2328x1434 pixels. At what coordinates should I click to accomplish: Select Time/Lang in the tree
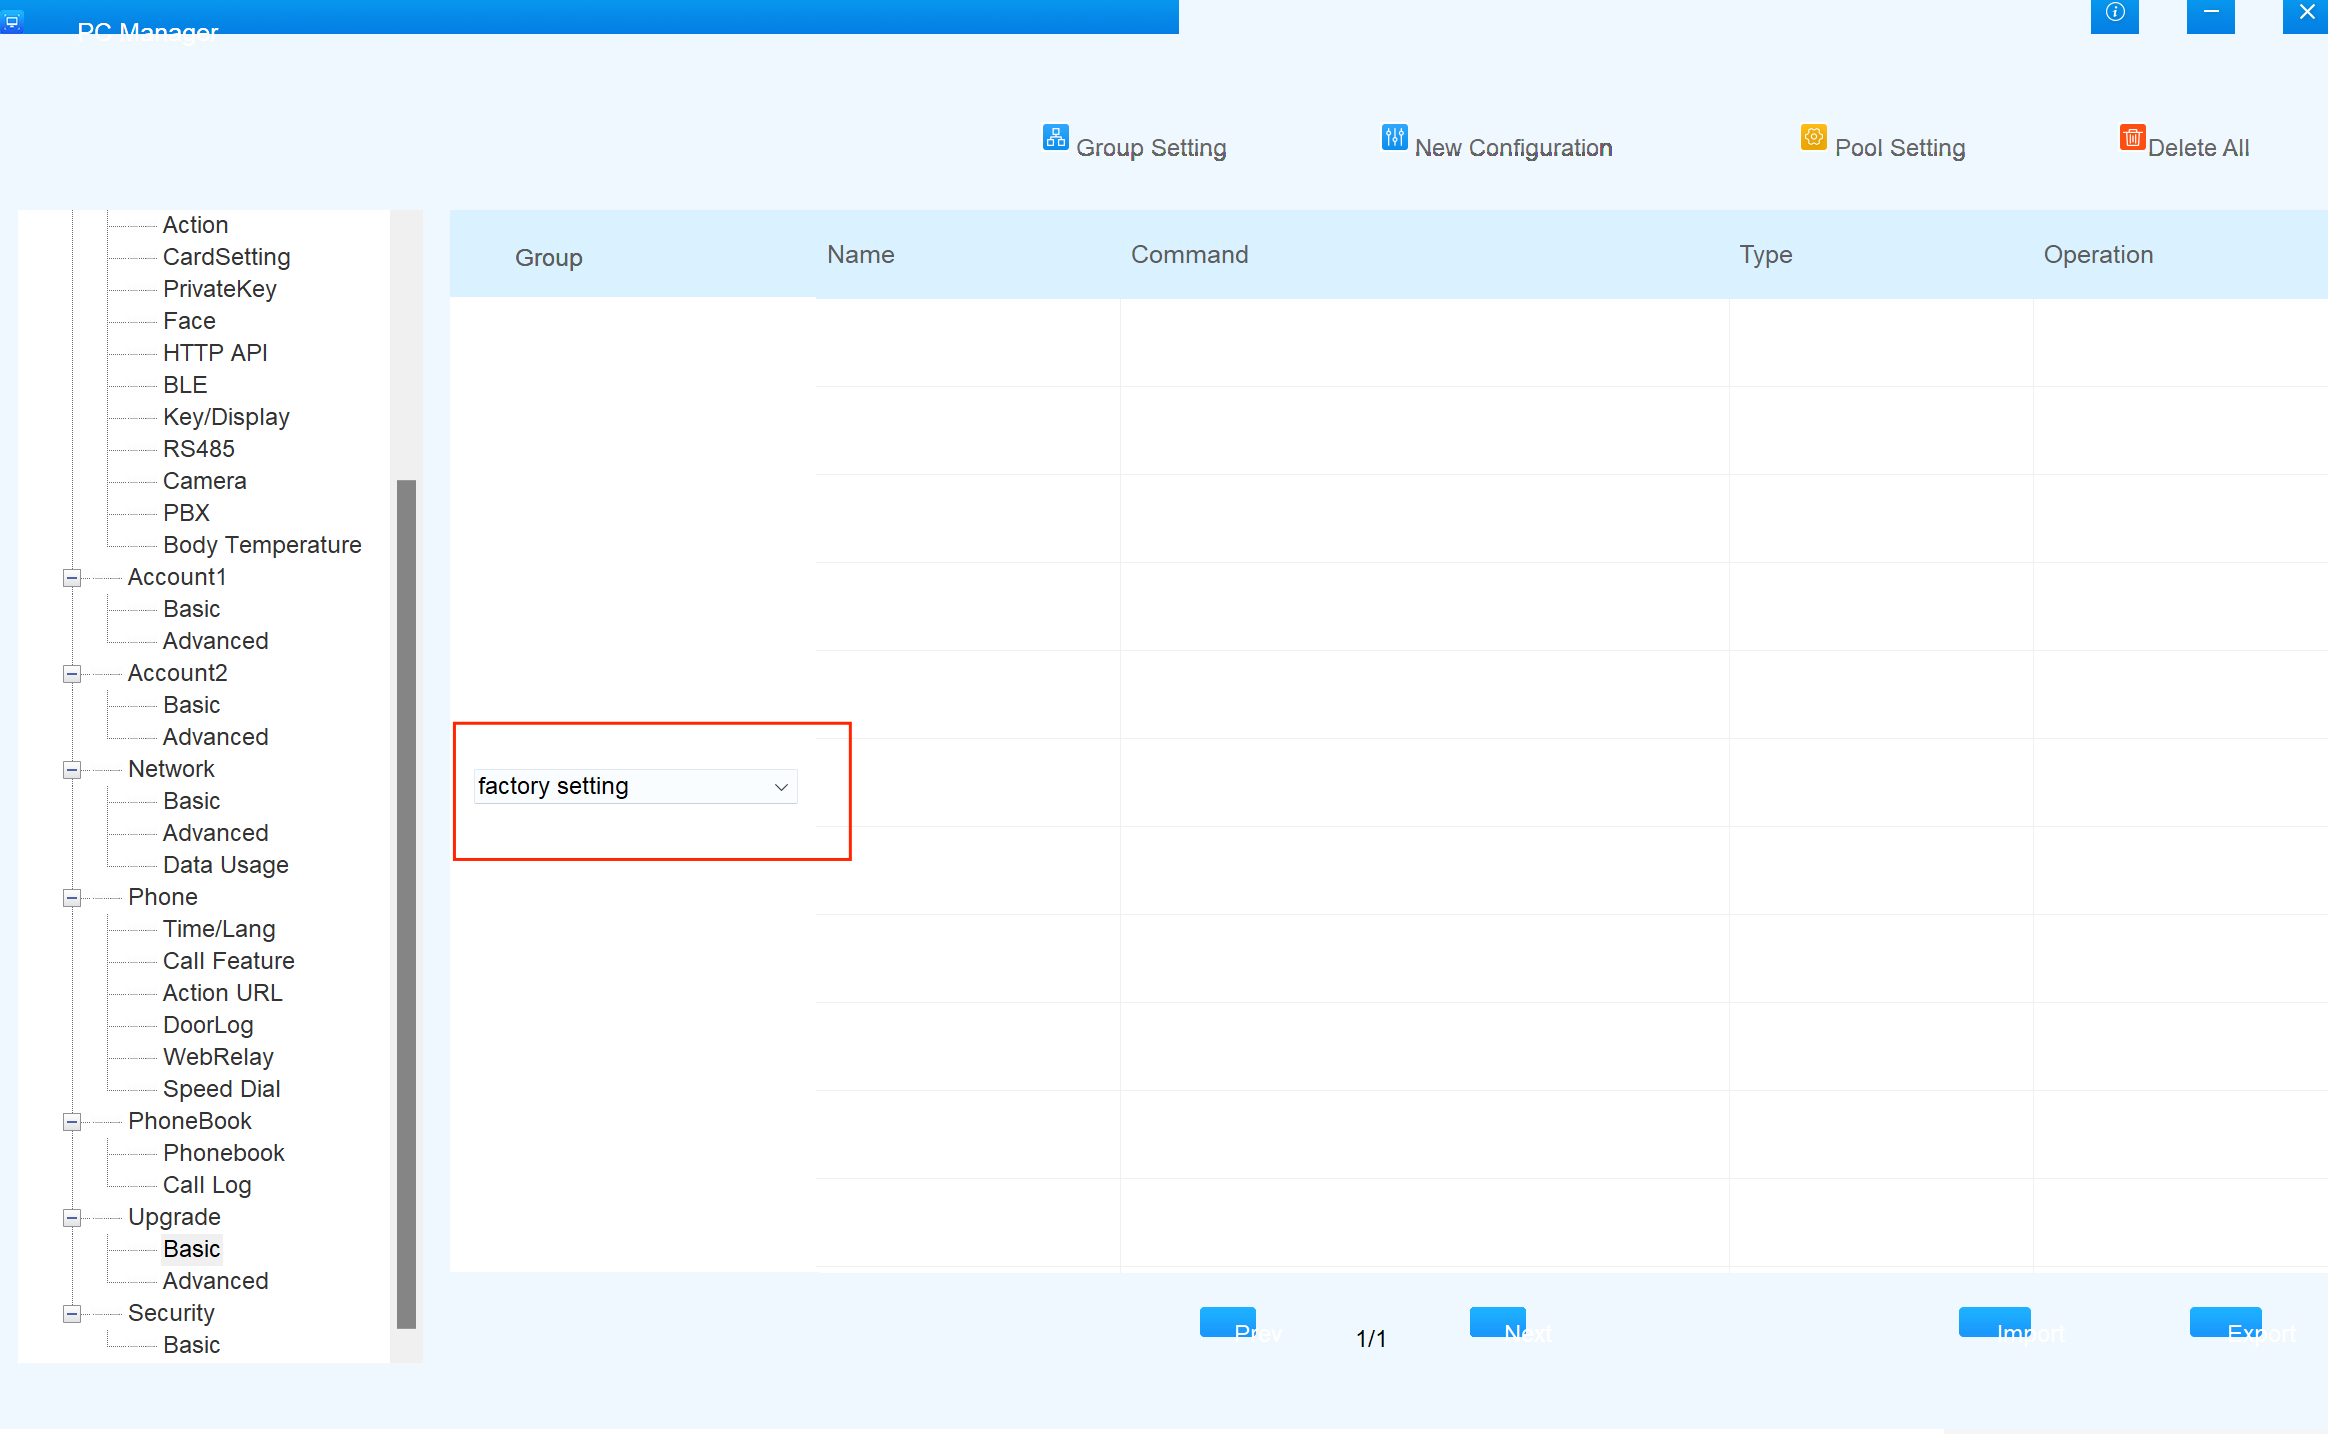coord(219,929)
